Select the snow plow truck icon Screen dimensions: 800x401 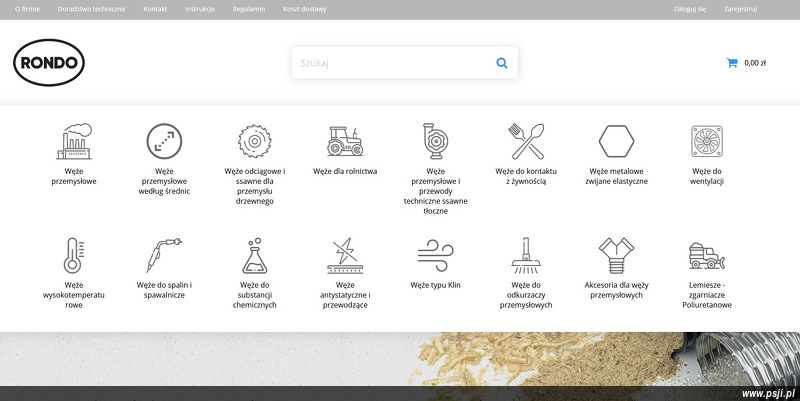(x=707, y=255)
